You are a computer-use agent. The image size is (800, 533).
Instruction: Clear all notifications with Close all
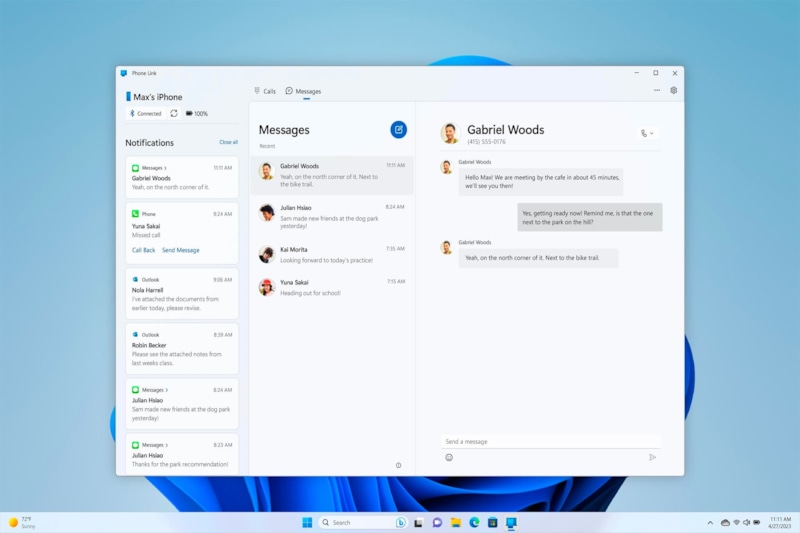point(228,142)
